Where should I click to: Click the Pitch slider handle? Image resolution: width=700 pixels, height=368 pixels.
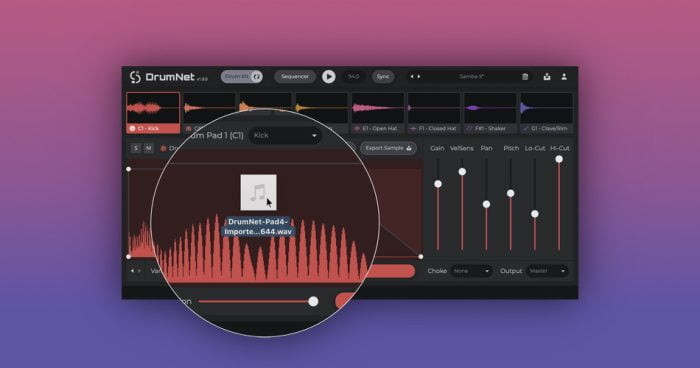click(x=510, y=193)
